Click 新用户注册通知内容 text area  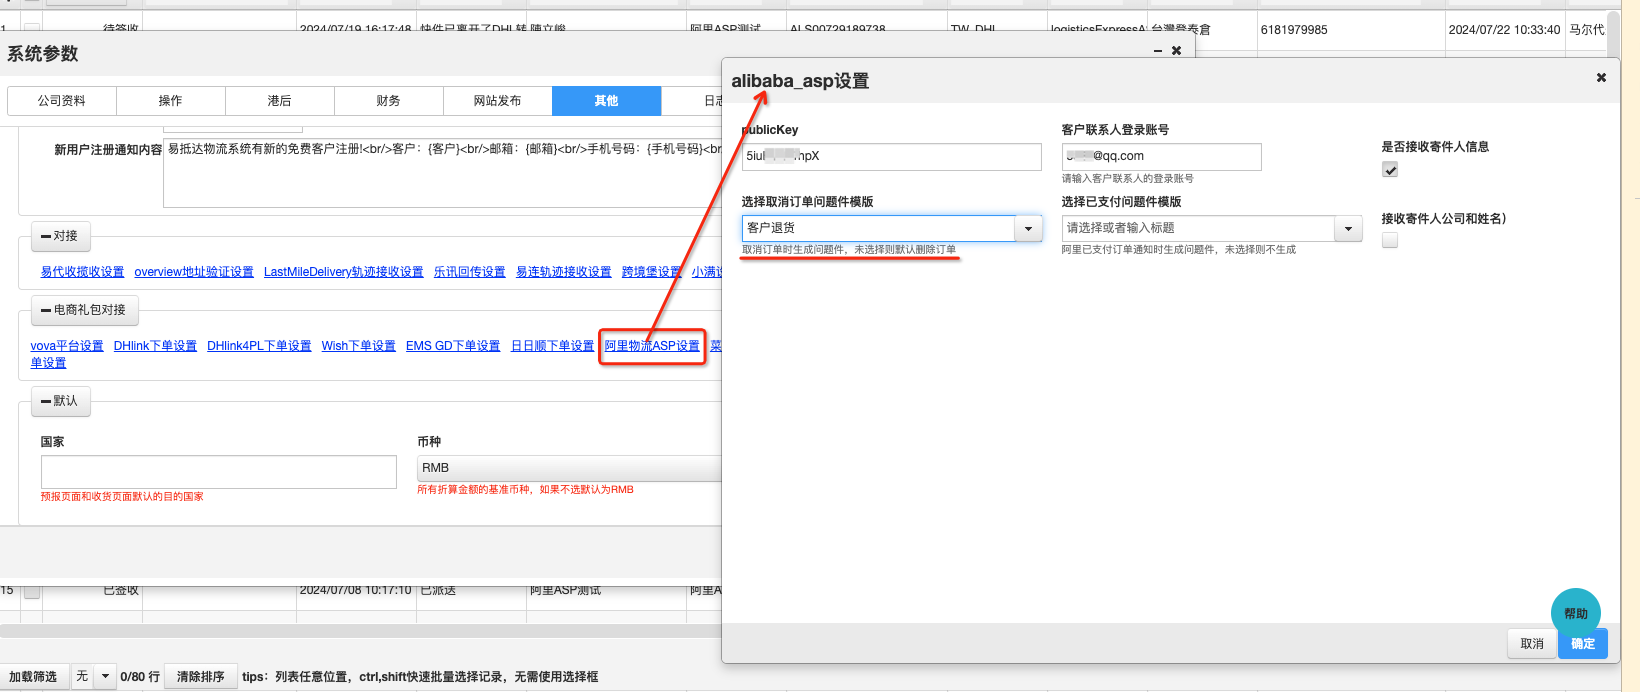click(442, 173)
